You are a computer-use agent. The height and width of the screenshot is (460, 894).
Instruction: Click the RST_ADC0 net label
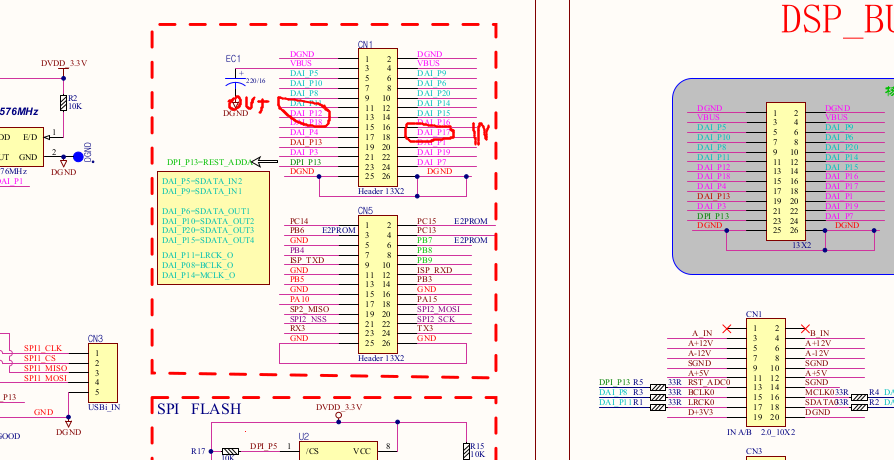[709, 382]
